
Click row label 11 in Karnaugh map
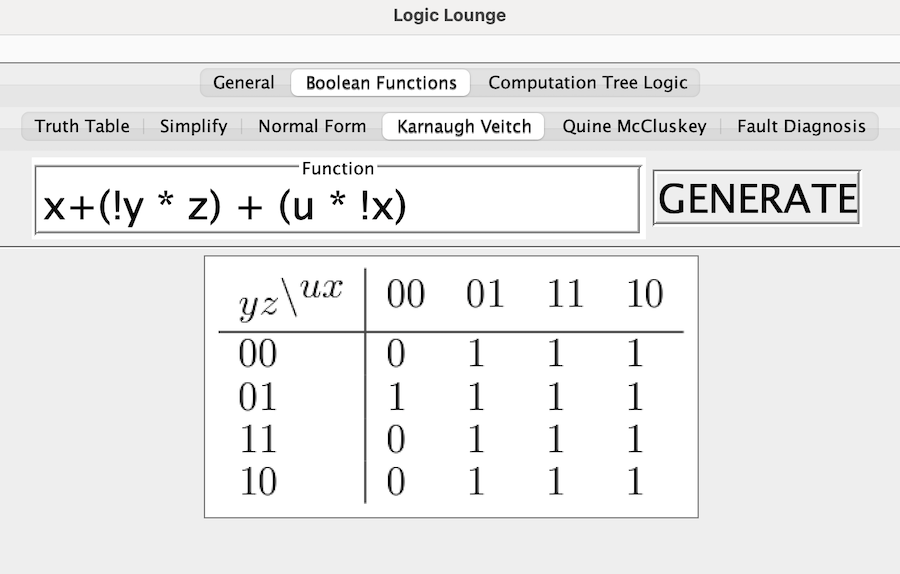(x=258, y=439)
